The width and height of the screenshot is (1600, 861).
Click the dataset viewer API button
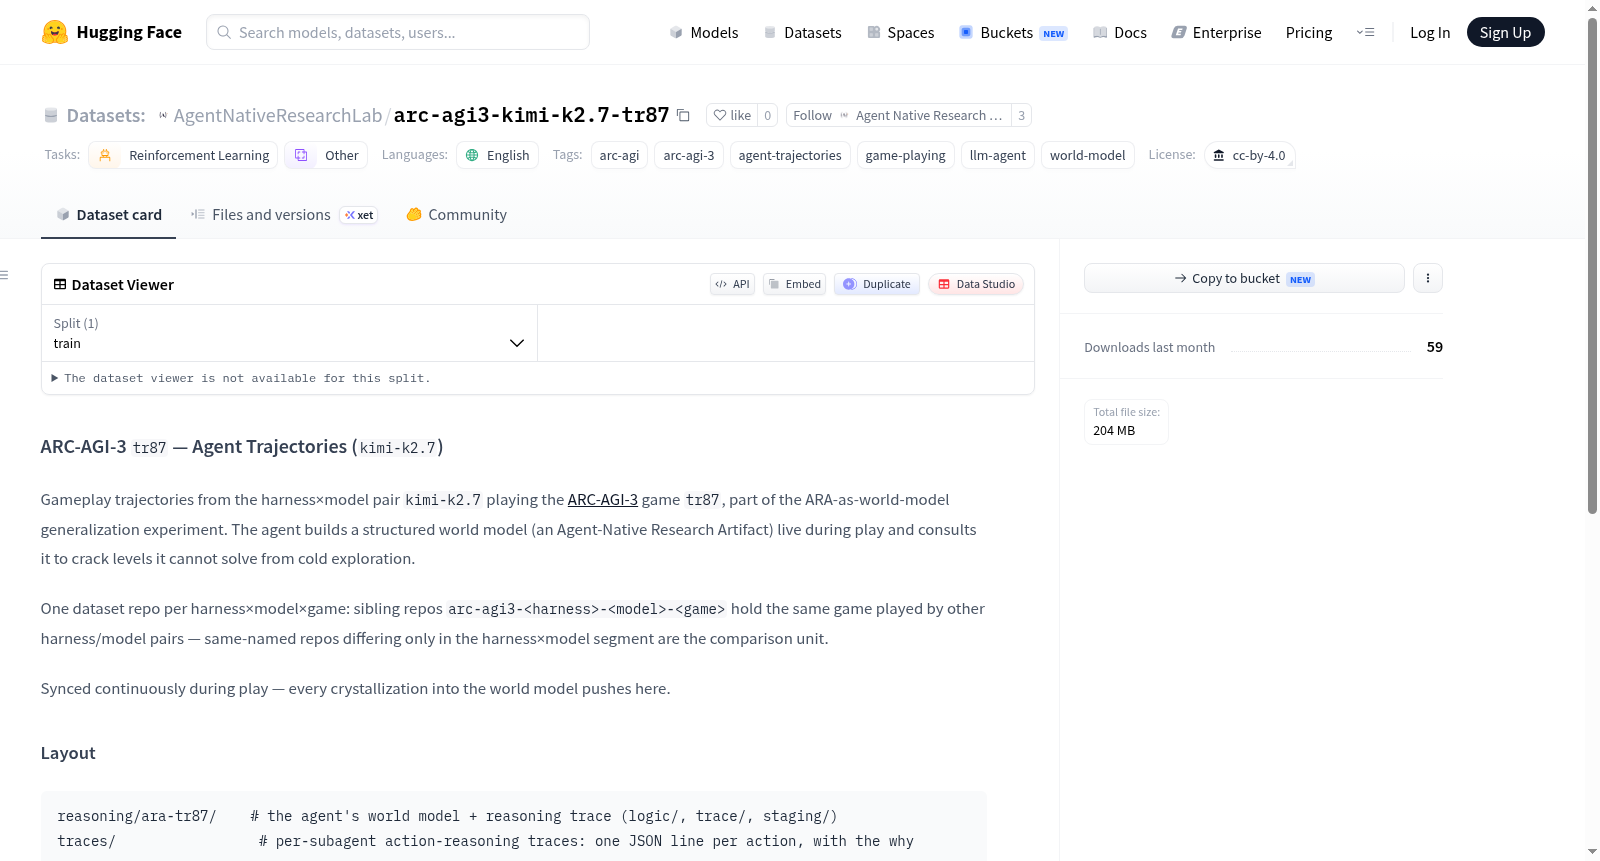(x=732, y=284)
